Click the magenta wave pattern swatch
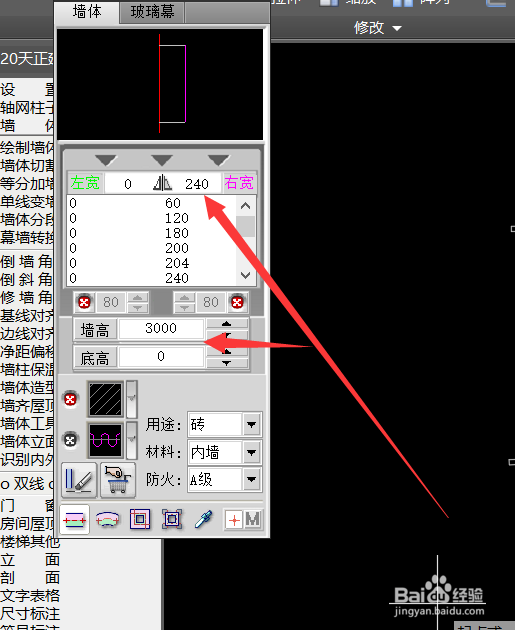 pos(106,440)
